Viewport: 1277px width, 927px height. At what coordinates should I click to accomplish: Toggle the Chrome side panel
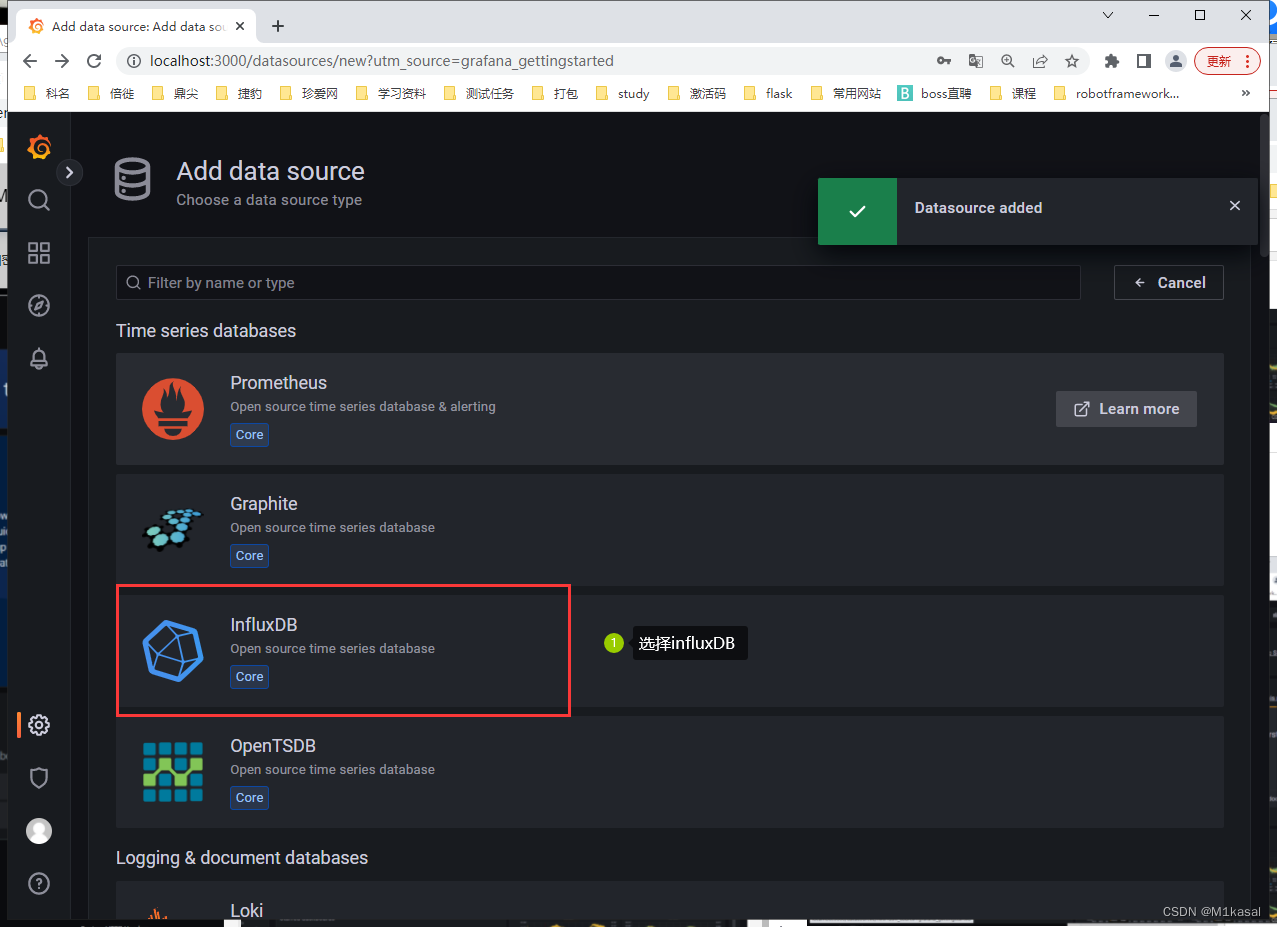(x=1144, y=61)
